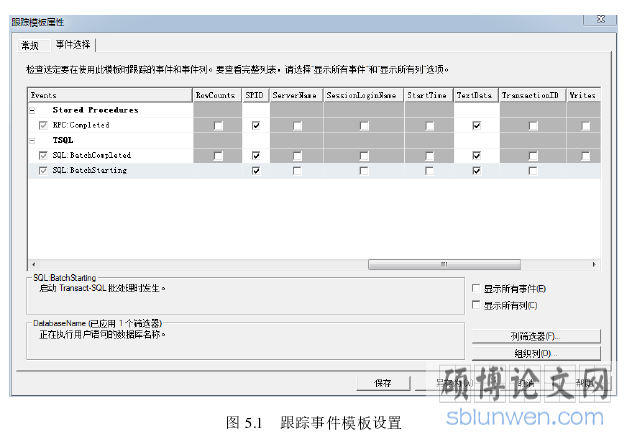Viewport: 628px width, 436px height.
Task: Toggle TextData for SQL:BatchStarting
Action: click(476, 171)
